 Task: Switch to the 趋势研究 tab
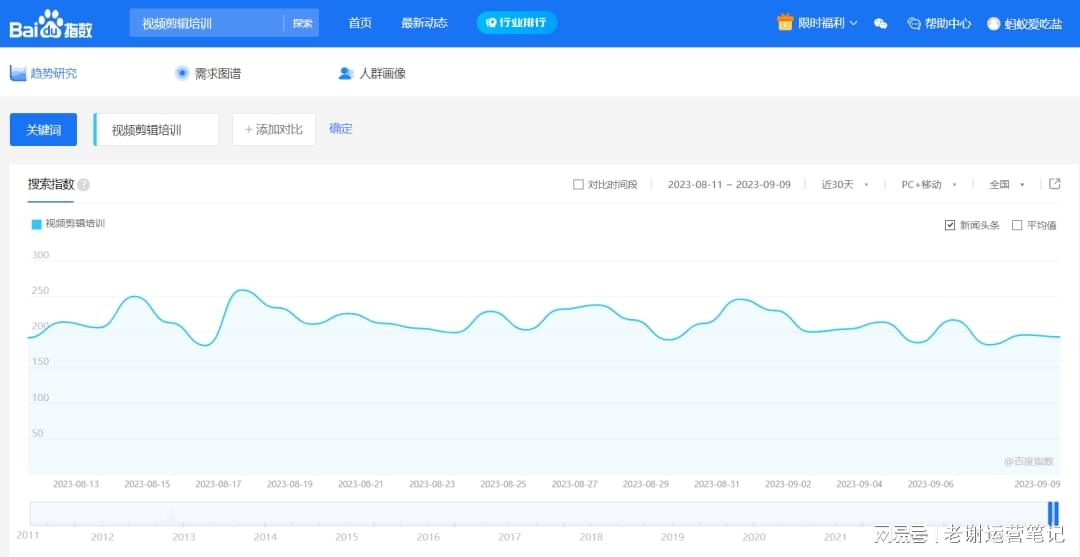pyautogui.click(x=43, y=73)
